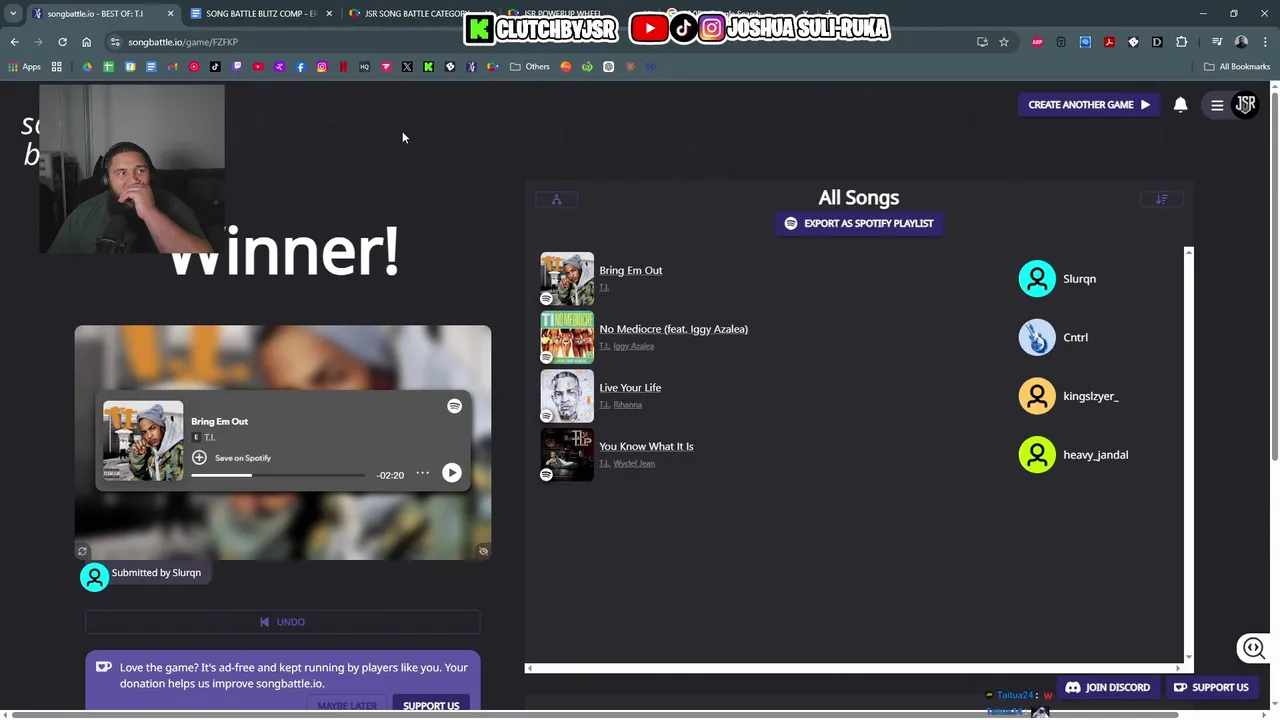Click the Rihanna artist link
This screenshot has height=720, width=1280.
[x=628, y=405]
